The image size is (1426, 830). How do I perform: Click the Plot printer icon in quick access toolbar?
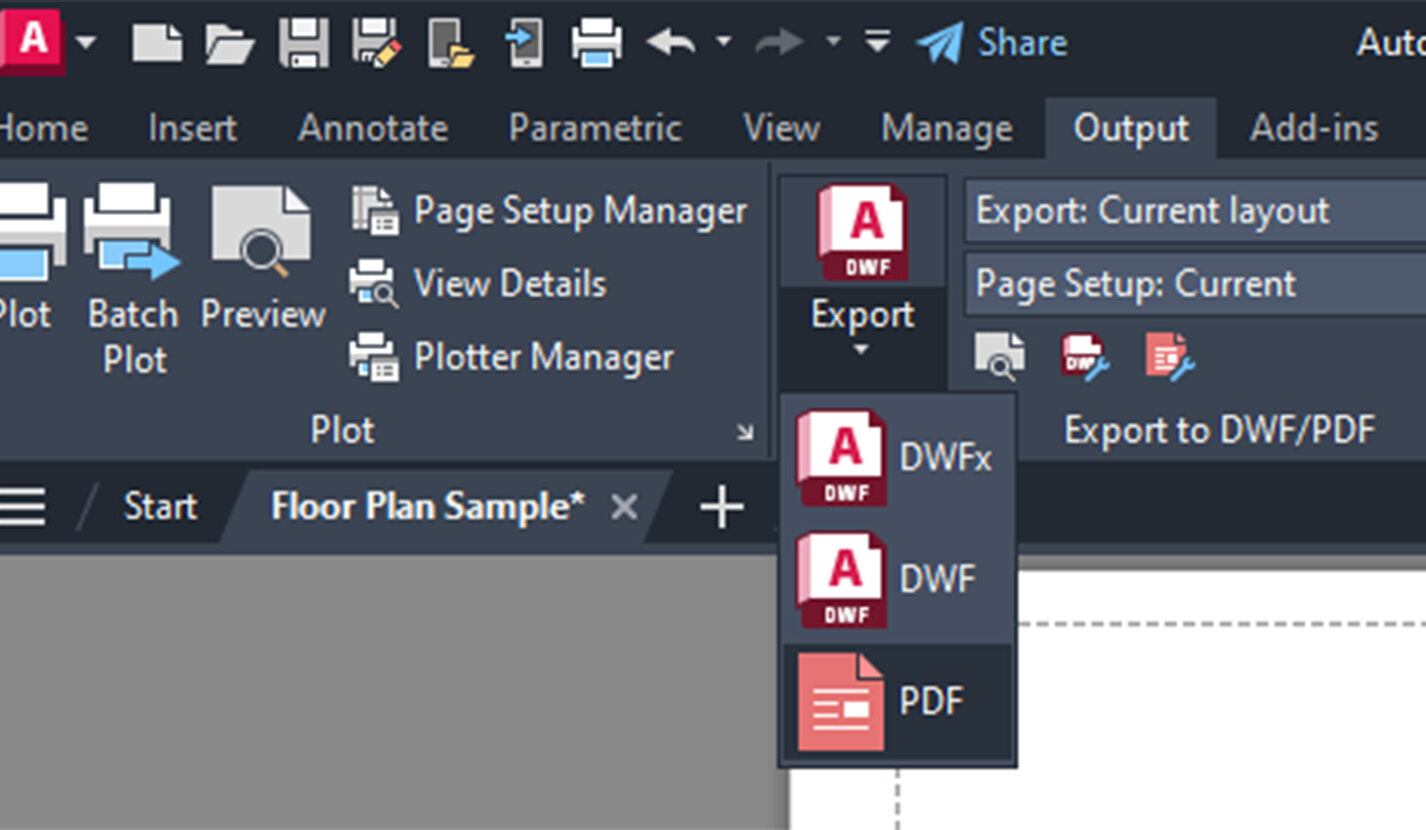[597, 44]
